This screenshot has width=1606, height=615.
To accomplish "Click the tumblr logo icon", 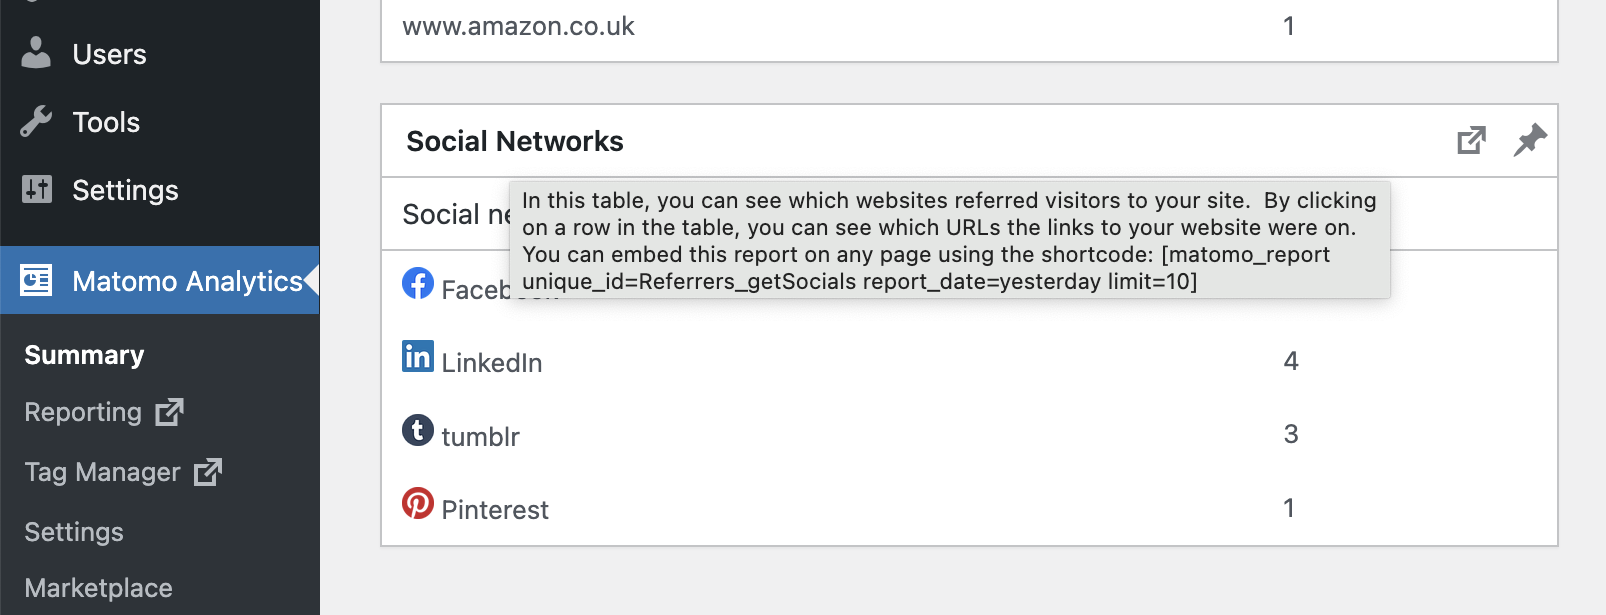I will [x=418, y=431].
